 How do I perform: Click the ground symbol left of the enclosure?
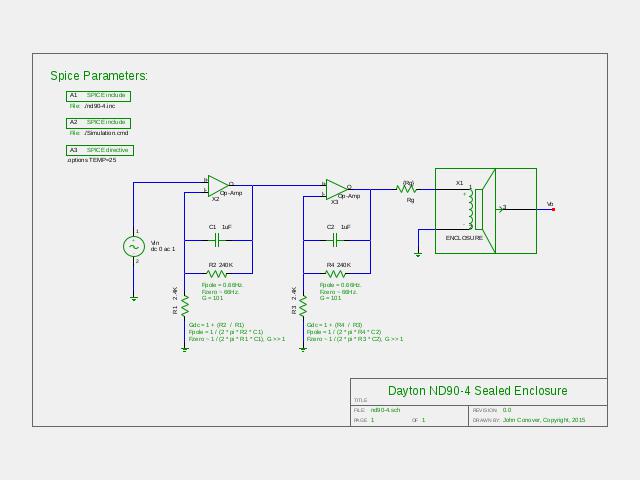418,255
